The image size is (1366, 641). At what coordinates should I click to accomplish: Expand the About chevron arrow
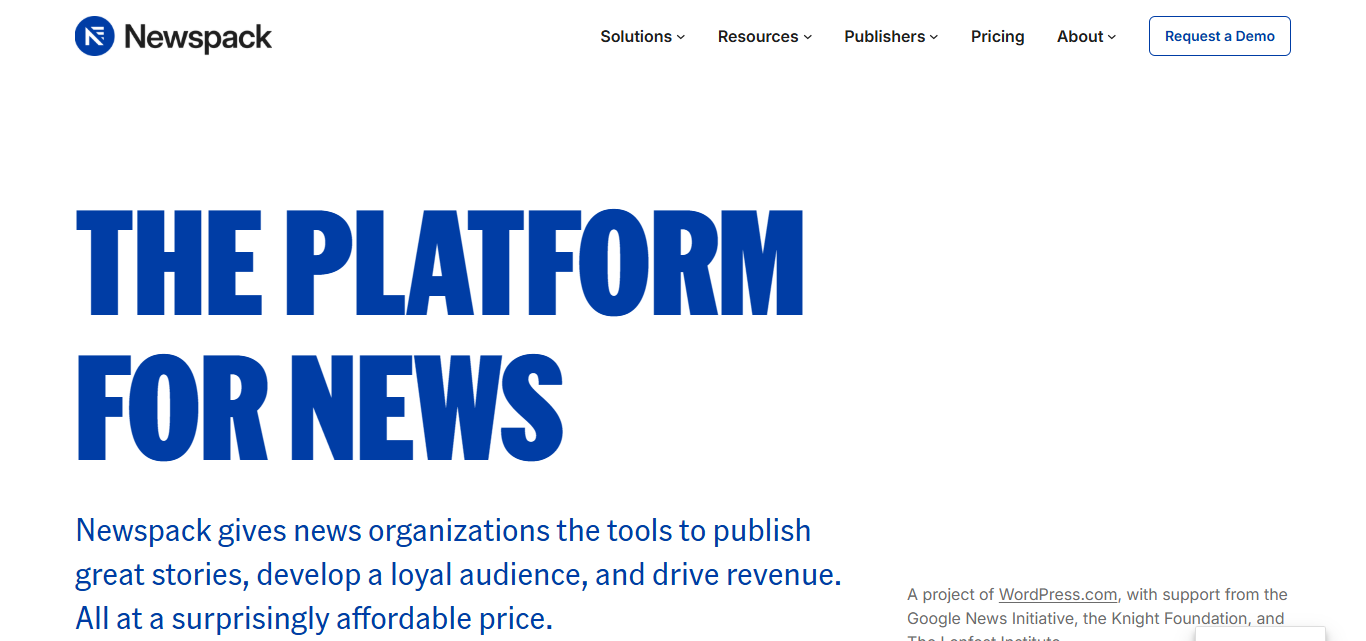1112,37
